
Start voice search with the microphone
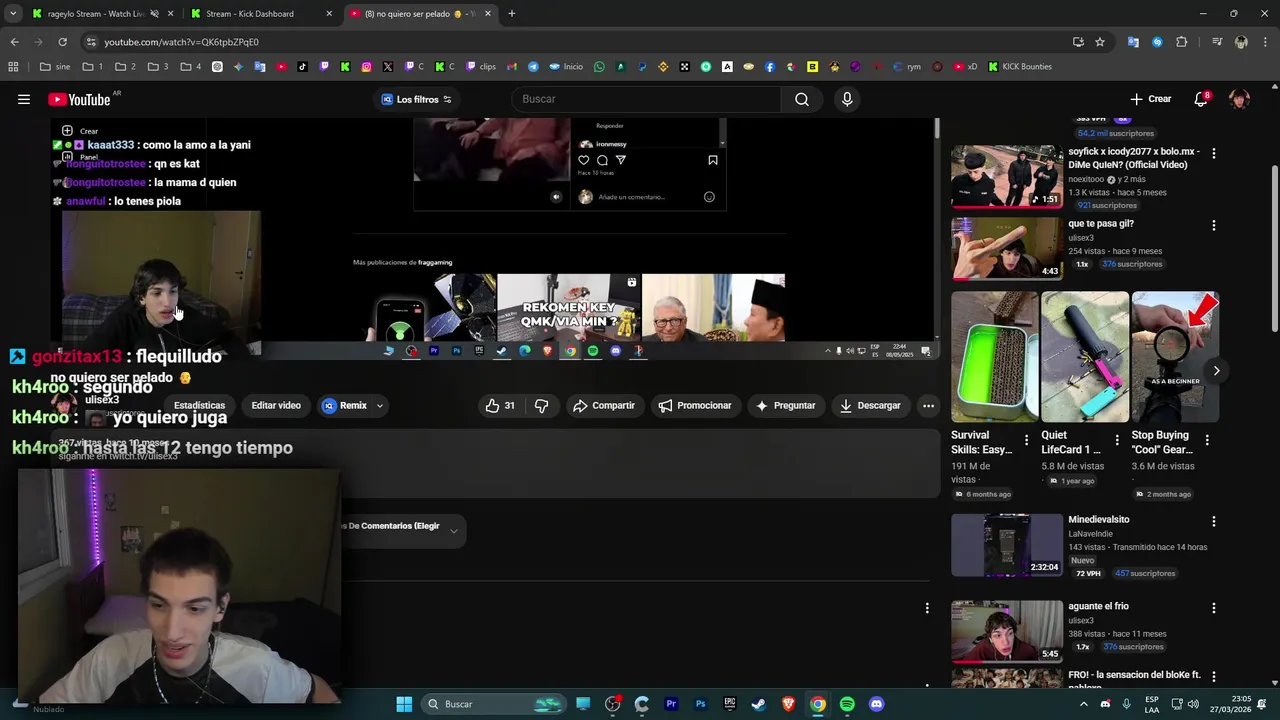pos(847,99)
